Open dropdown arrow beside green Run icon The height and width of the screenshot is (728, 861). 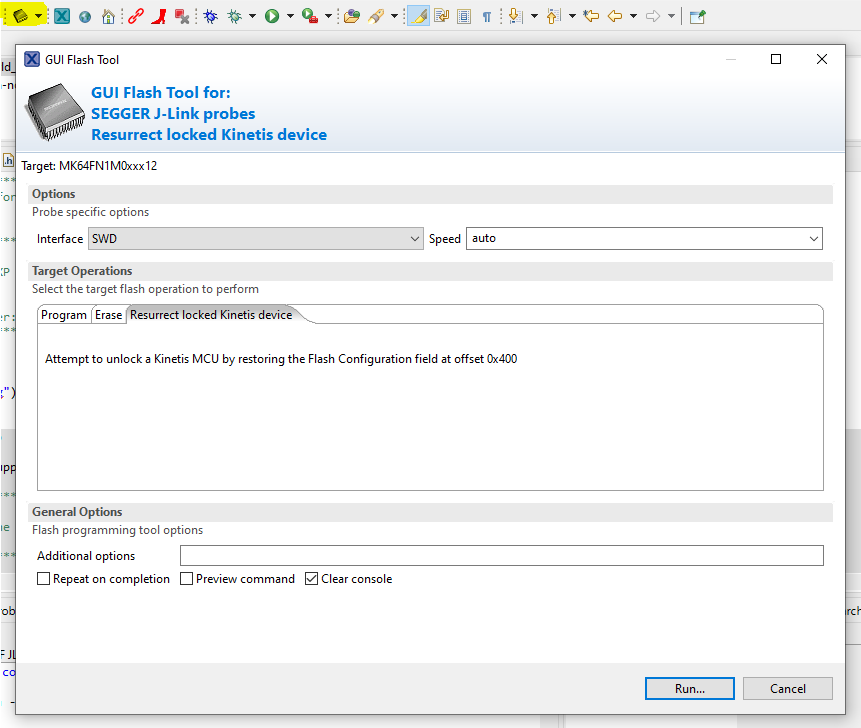[290, 16]
